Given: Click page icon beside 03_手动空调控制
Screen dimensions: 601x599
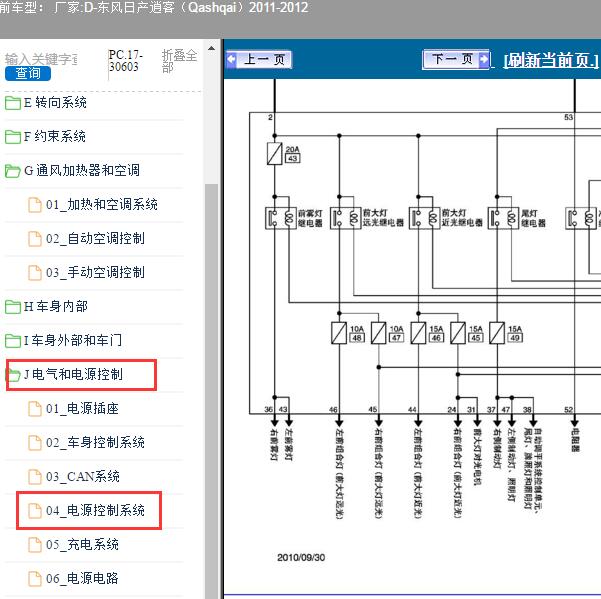Looking at the screenshot, I should click(35, 272).
